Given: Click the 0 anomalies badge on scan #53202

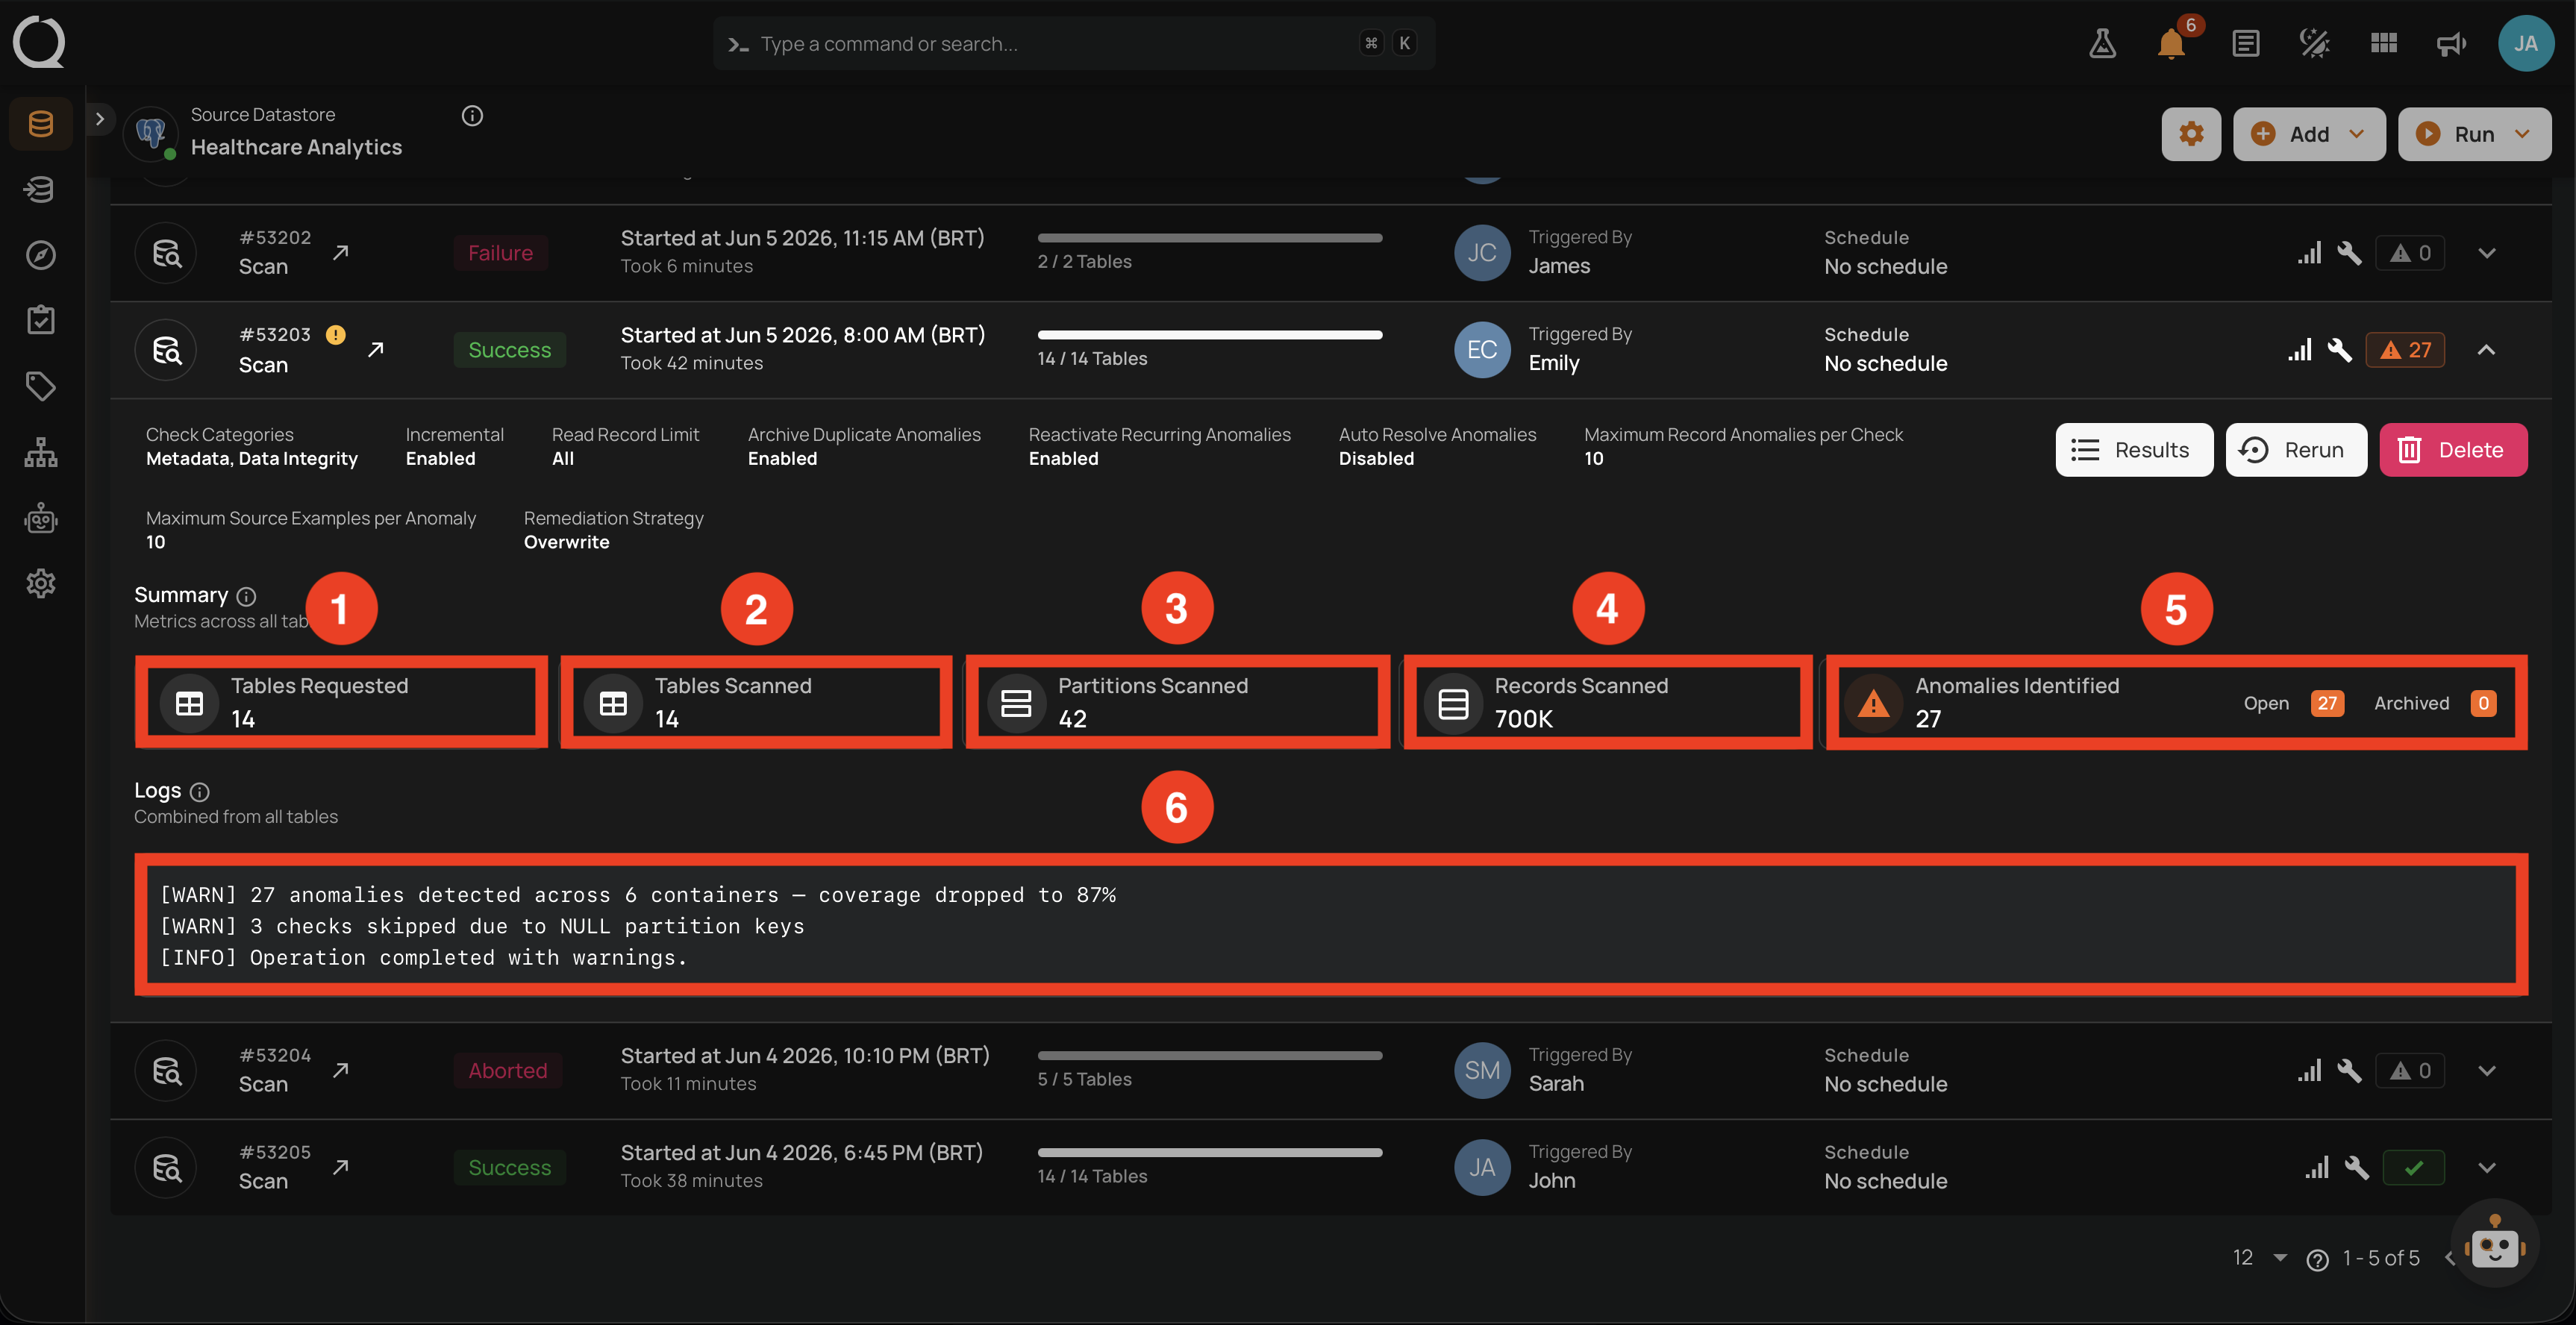Looking at the screenshot, I should pyautogui.click(x=2410, y=253).
